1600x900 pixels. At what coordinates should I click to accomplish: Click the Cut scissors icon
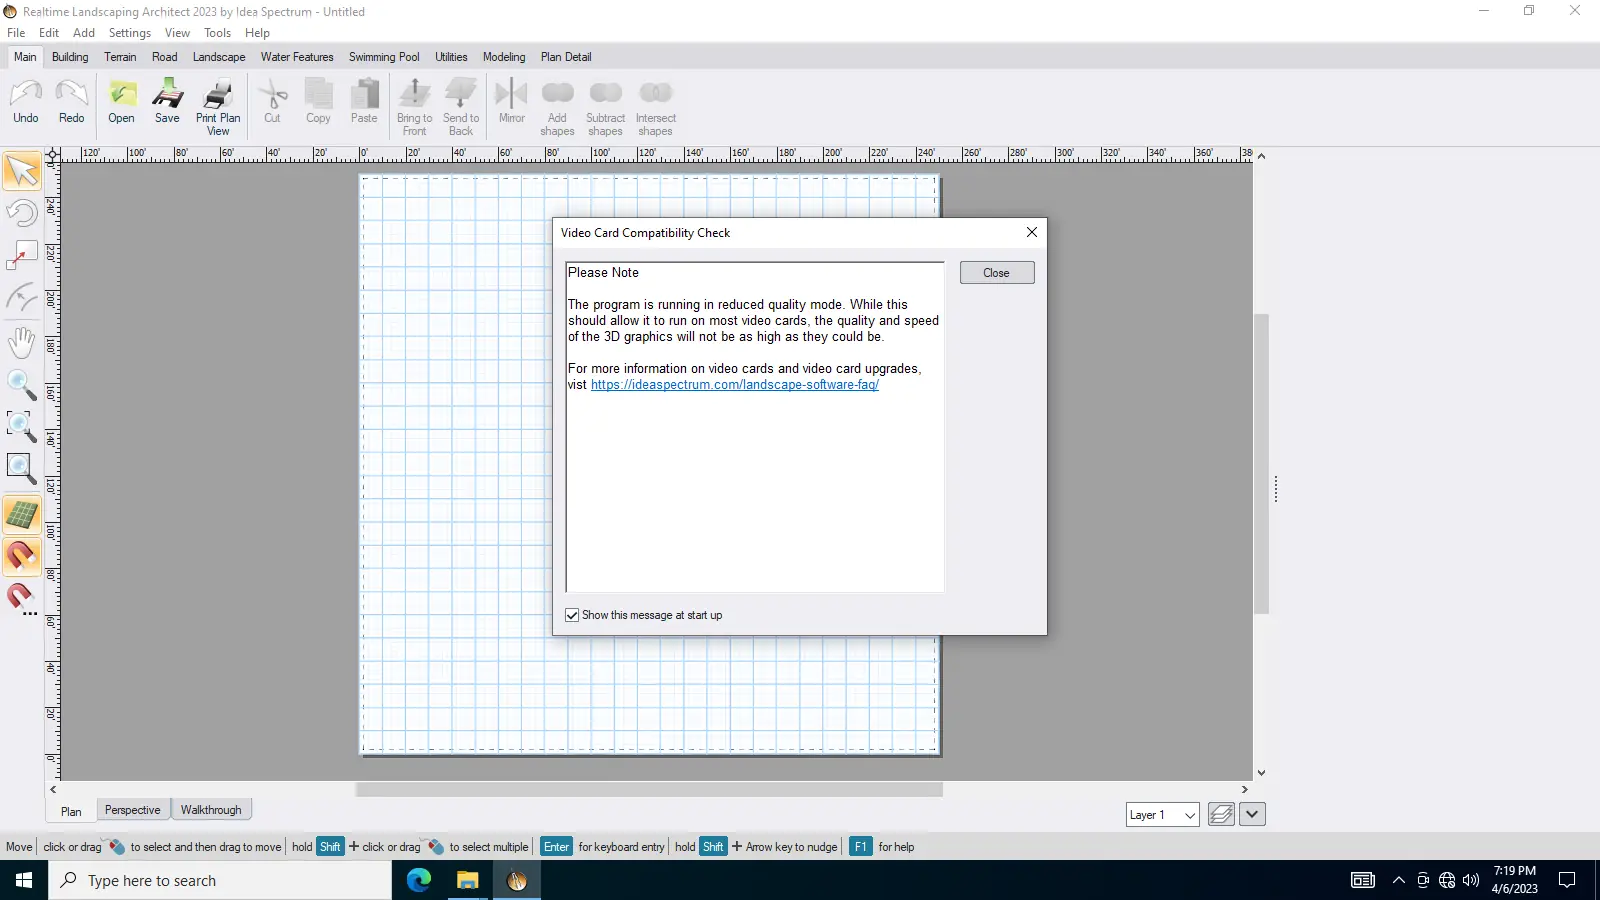(272, 102)
